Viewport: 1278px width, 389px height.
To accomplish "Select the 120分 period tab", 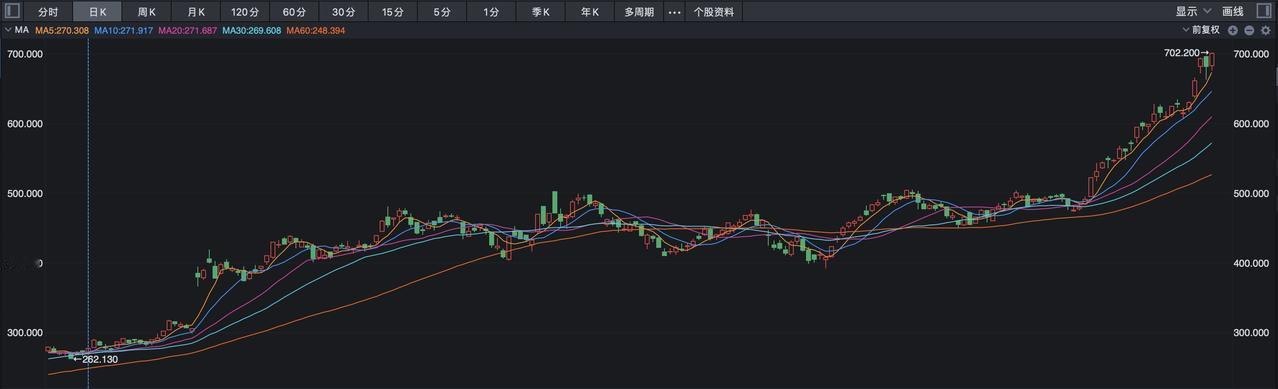I will pyautogui.click(x=245, y=12).
